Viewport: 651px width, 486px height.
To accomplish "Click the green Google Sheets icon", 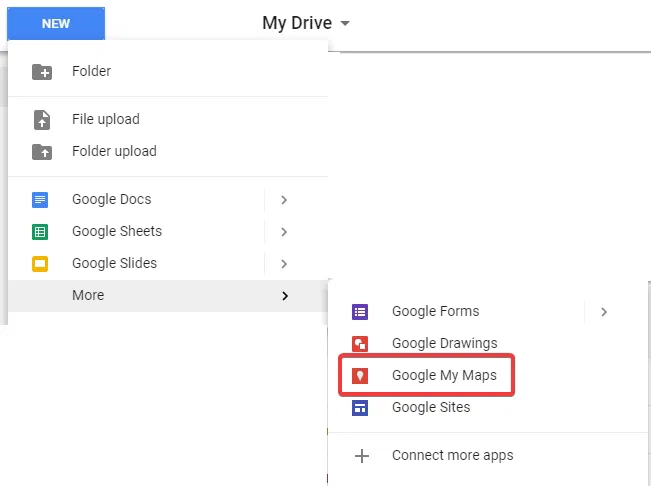I will [41, 232].
